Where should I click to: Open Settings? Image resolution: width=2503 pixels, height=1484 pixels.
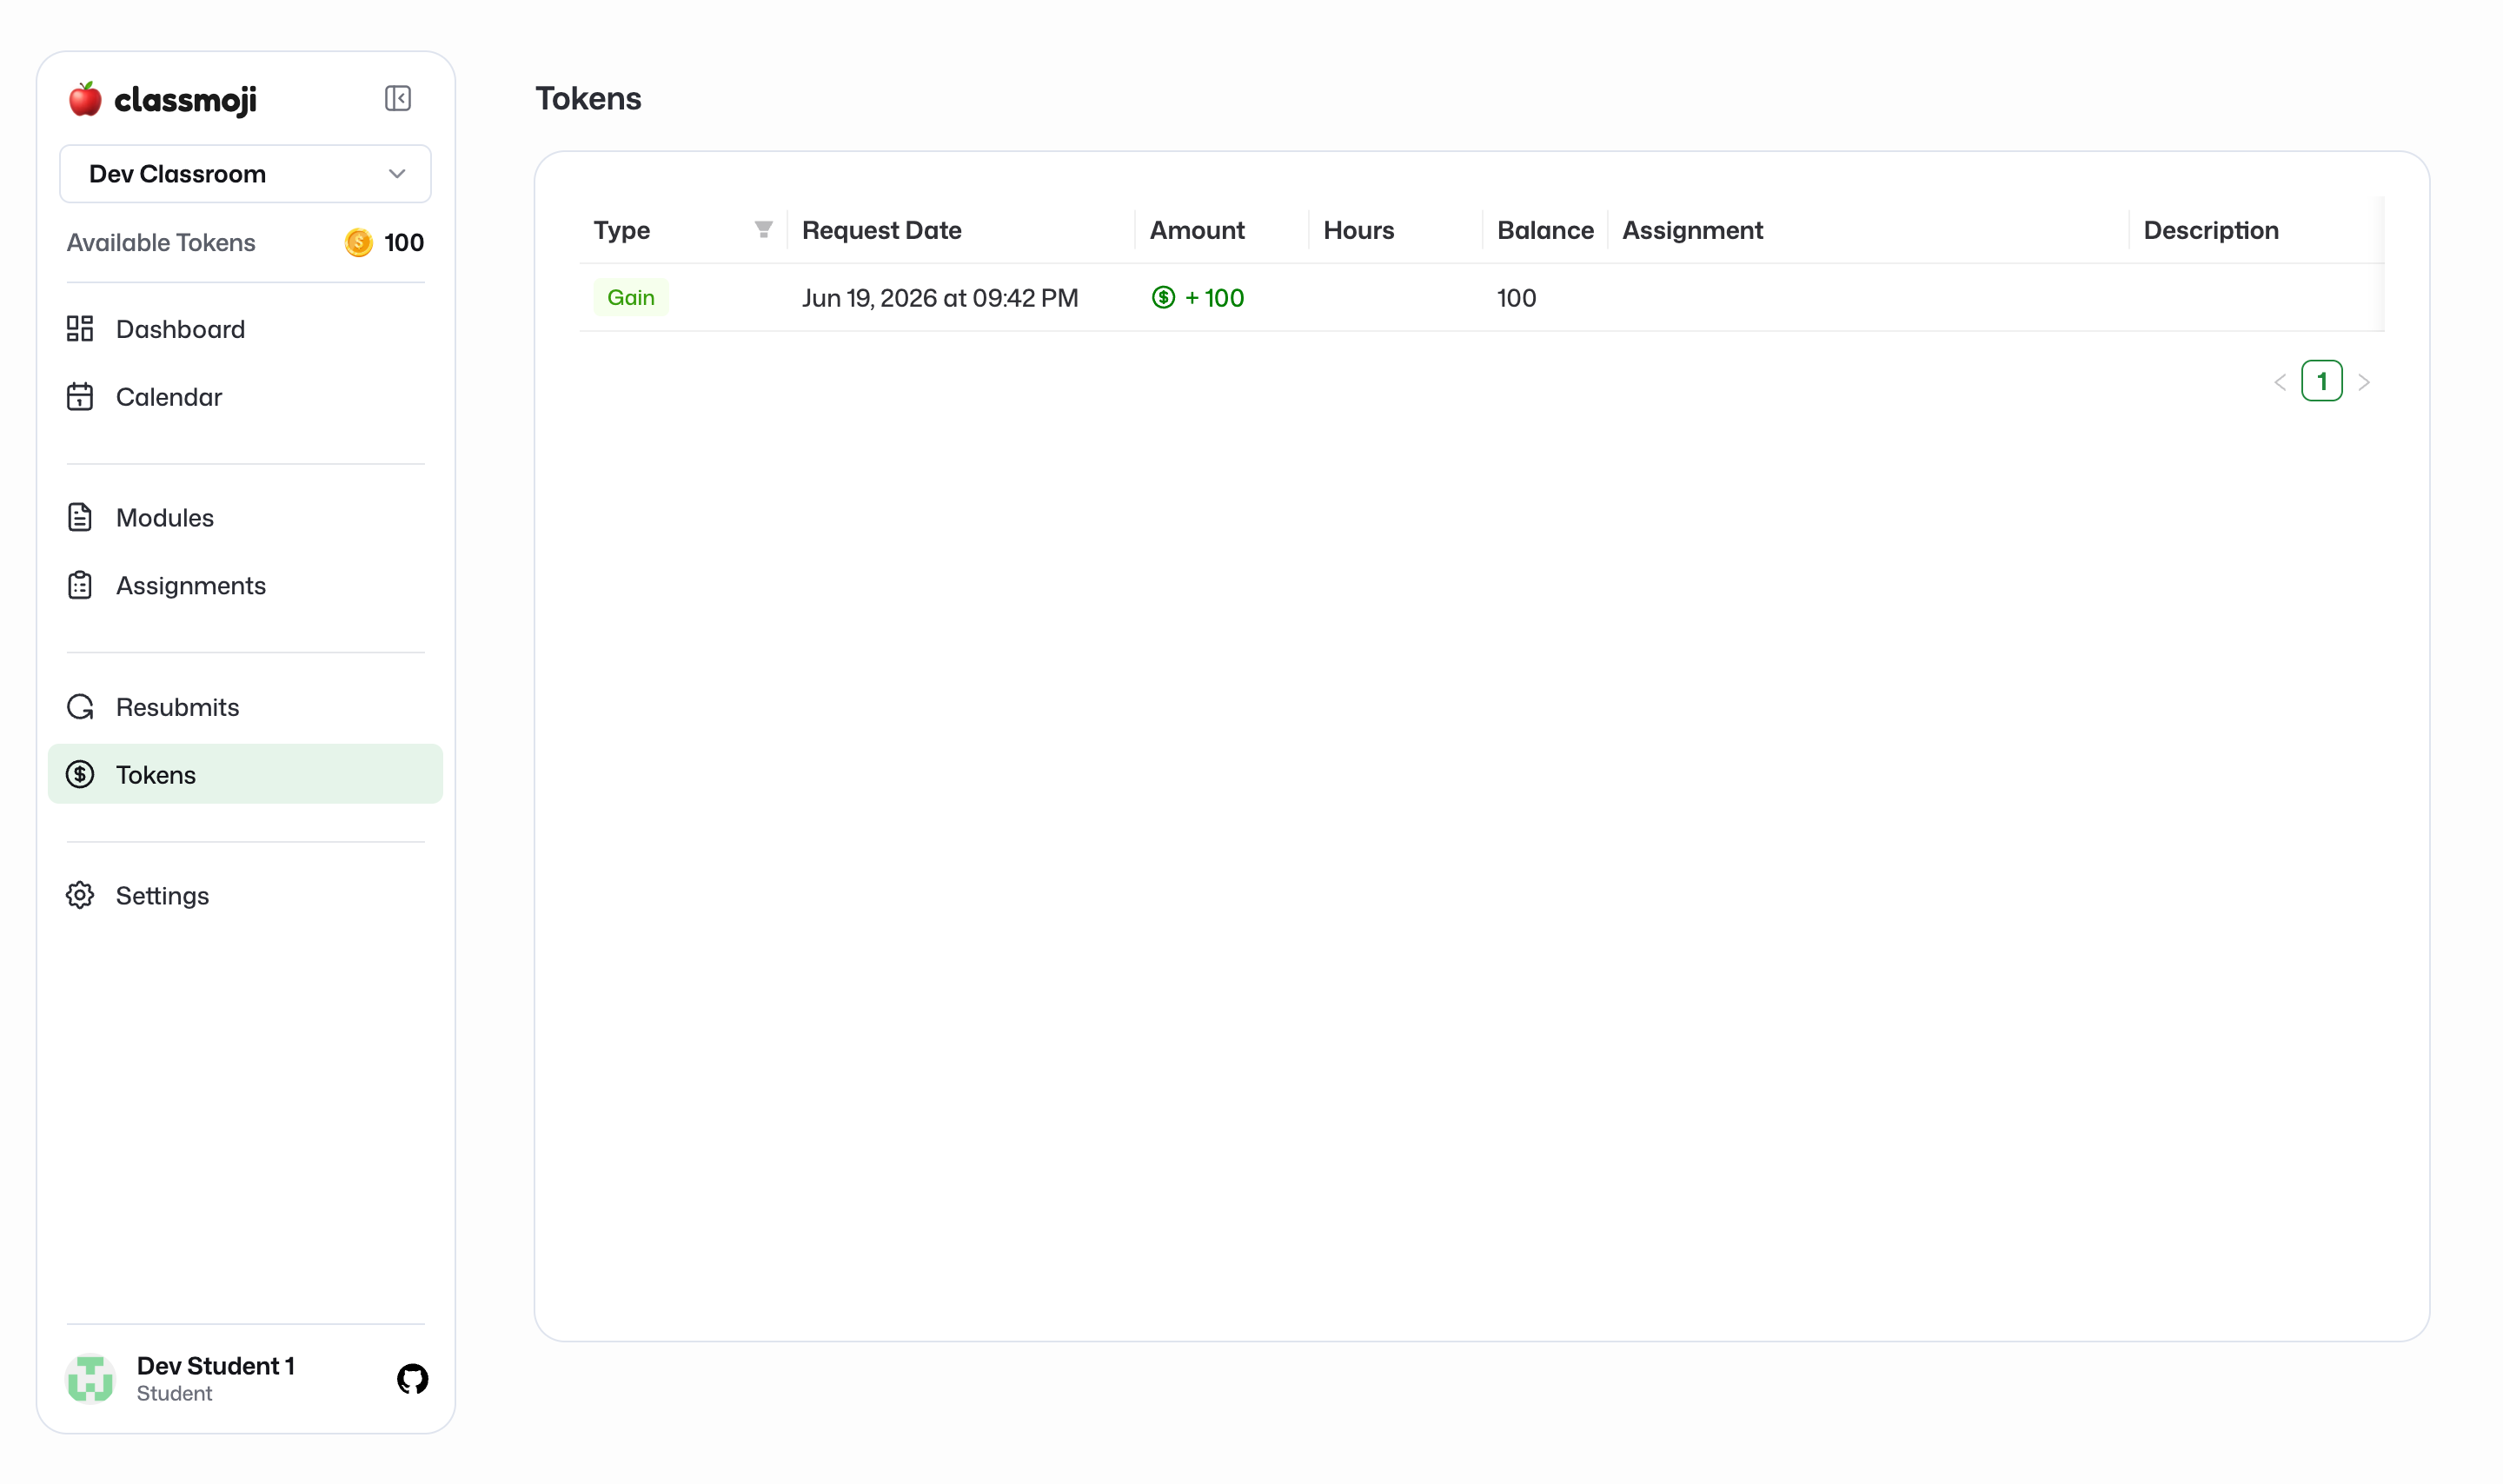coord(245,895)
